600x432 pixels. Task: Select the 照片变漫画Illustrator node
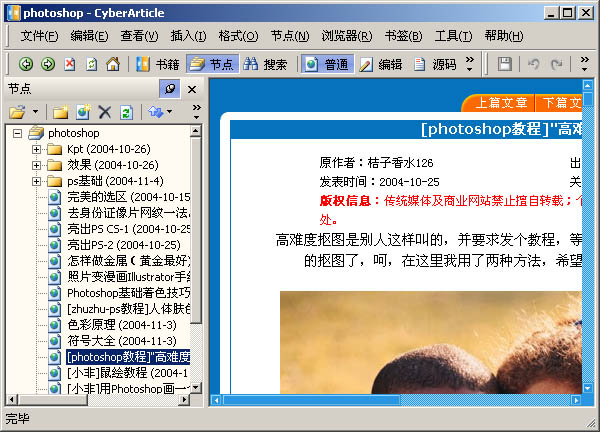click(x=129, y=277)
